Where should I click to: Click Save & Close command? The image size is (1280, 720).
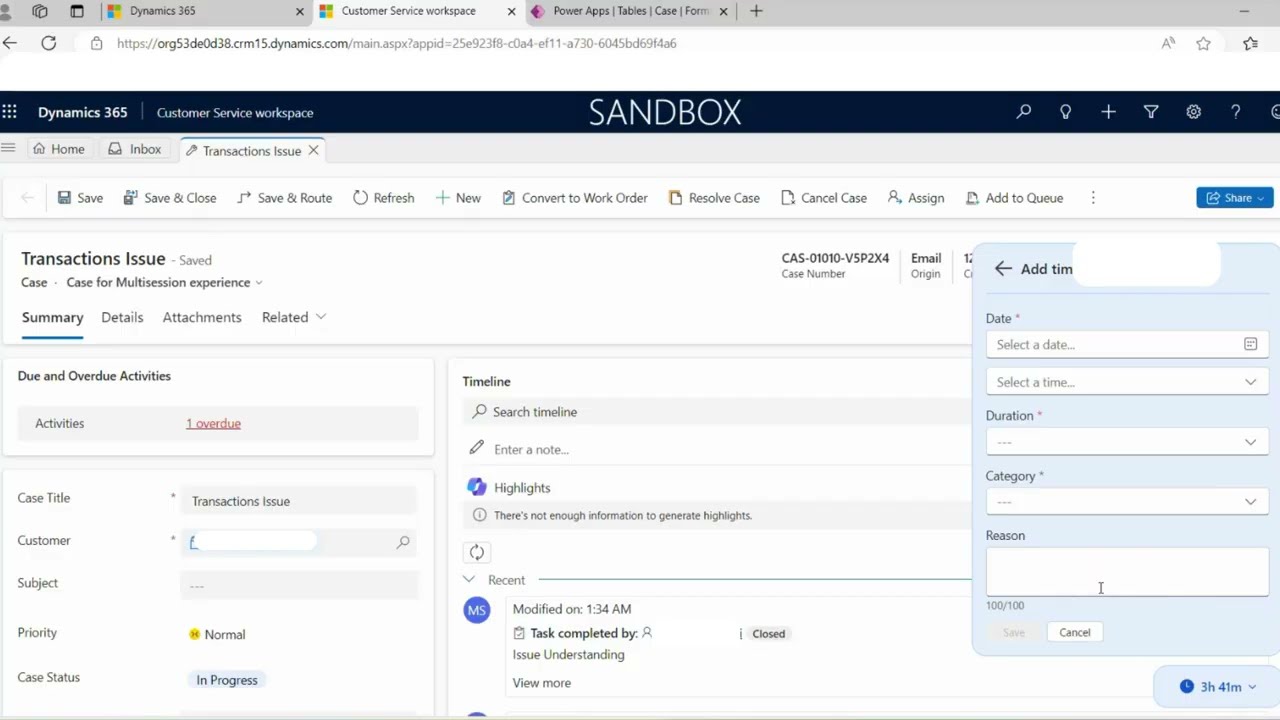170,198
